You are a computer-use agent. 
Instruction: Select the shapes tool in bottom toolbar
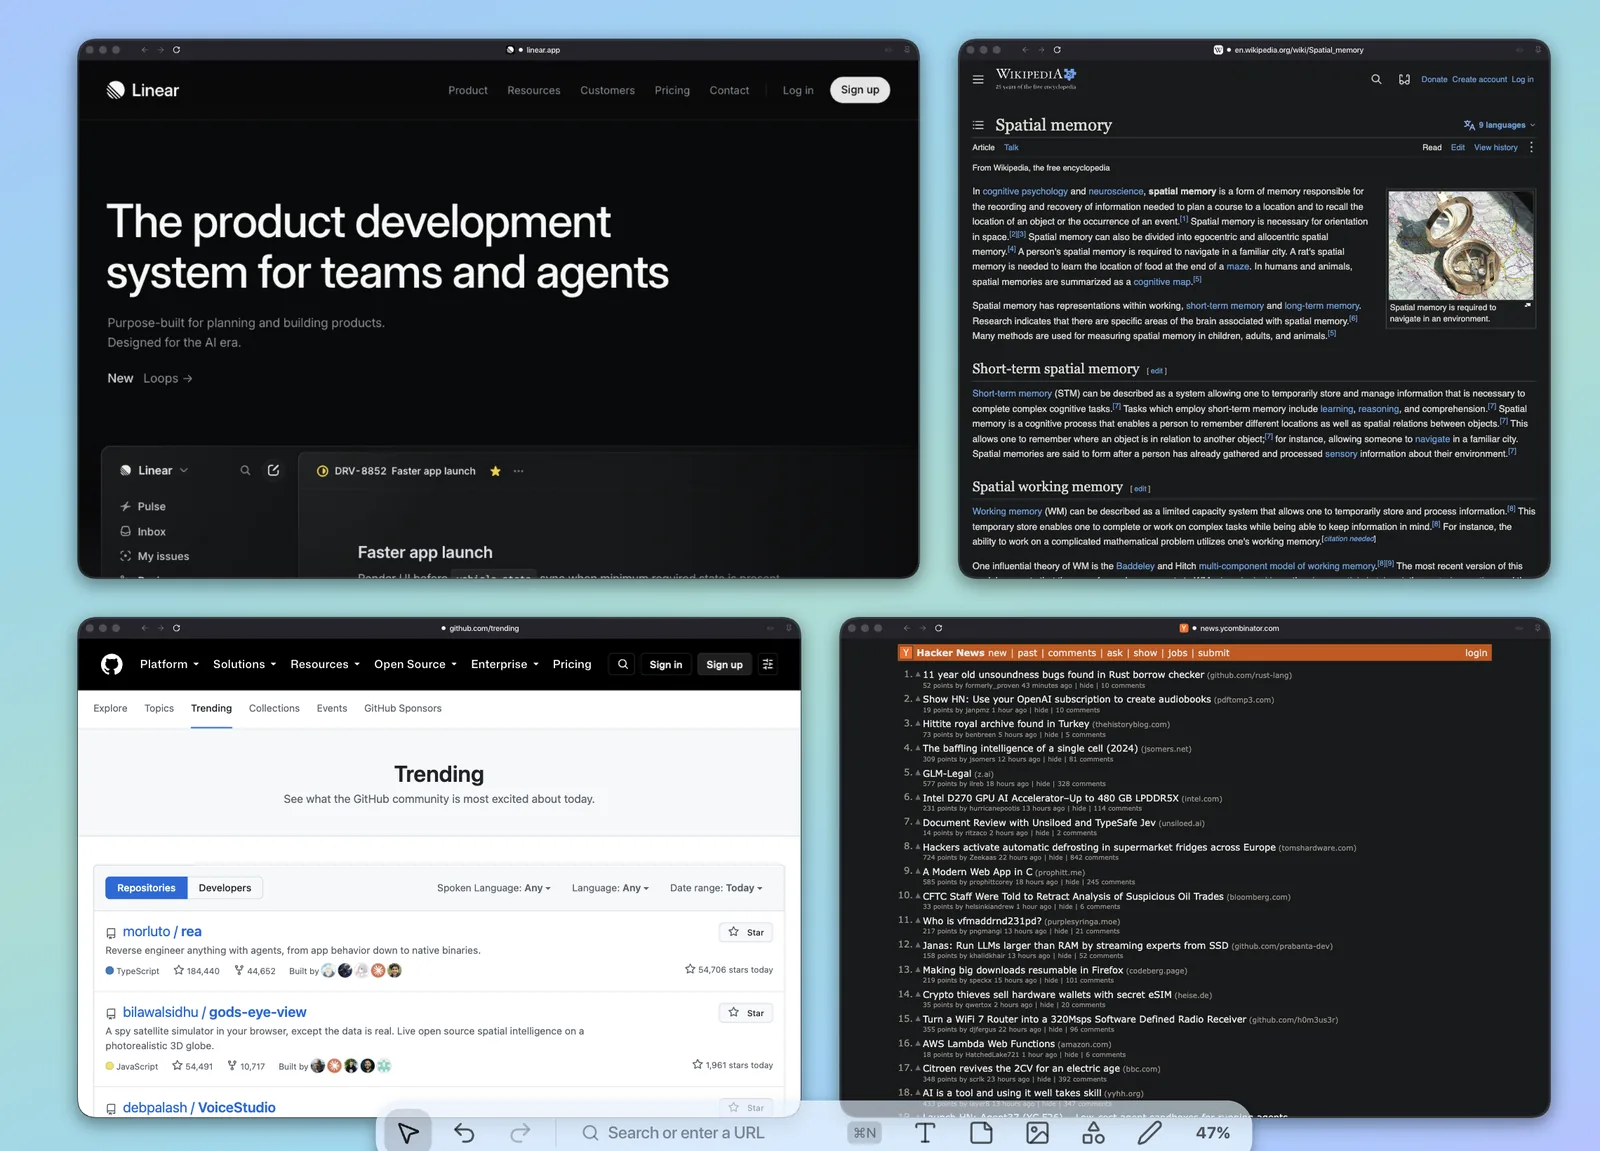coord(1094,1133)
